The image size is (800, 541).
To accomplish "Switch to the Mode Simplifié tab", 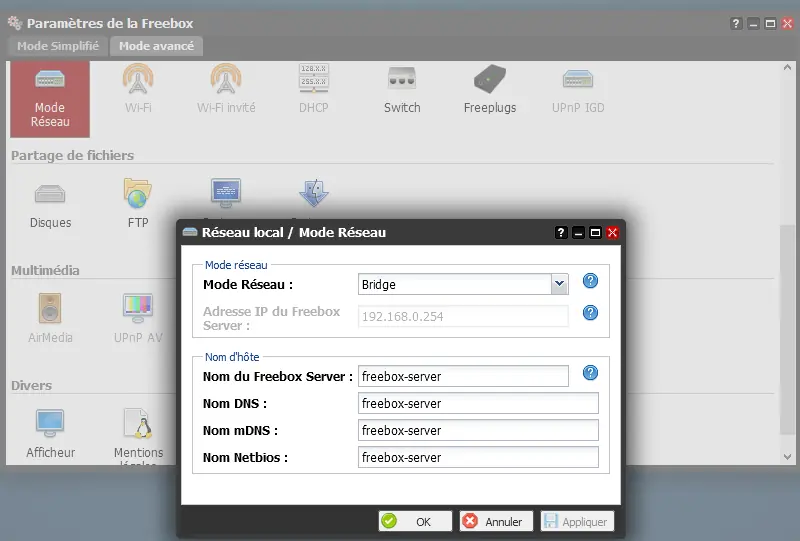I will pyautogui.click(x=58, y=46).
